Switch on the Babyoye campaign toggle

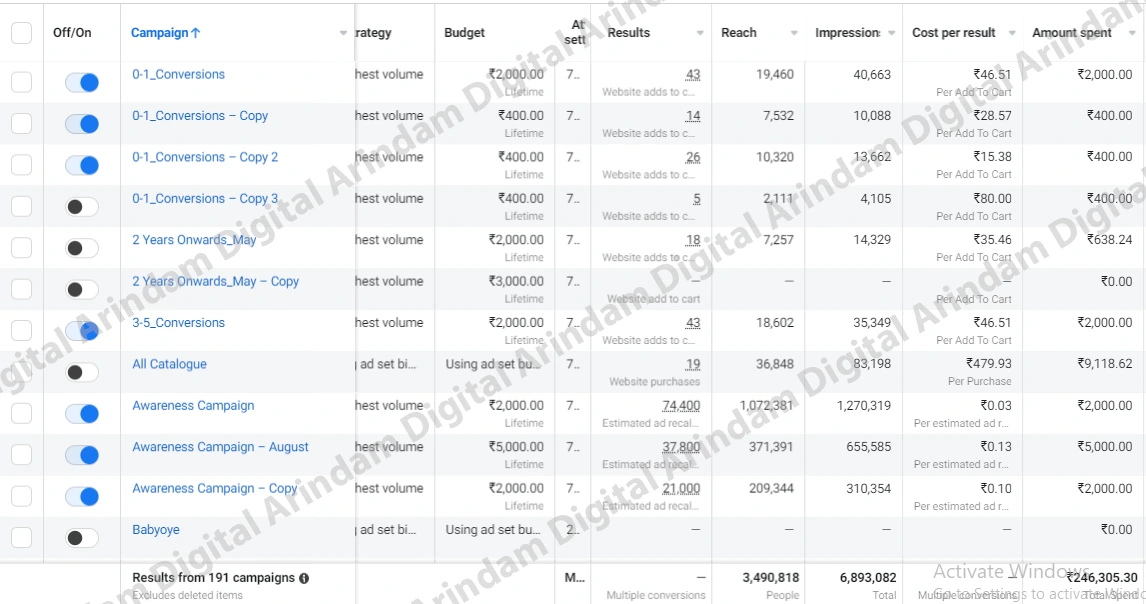pos(82,538)
